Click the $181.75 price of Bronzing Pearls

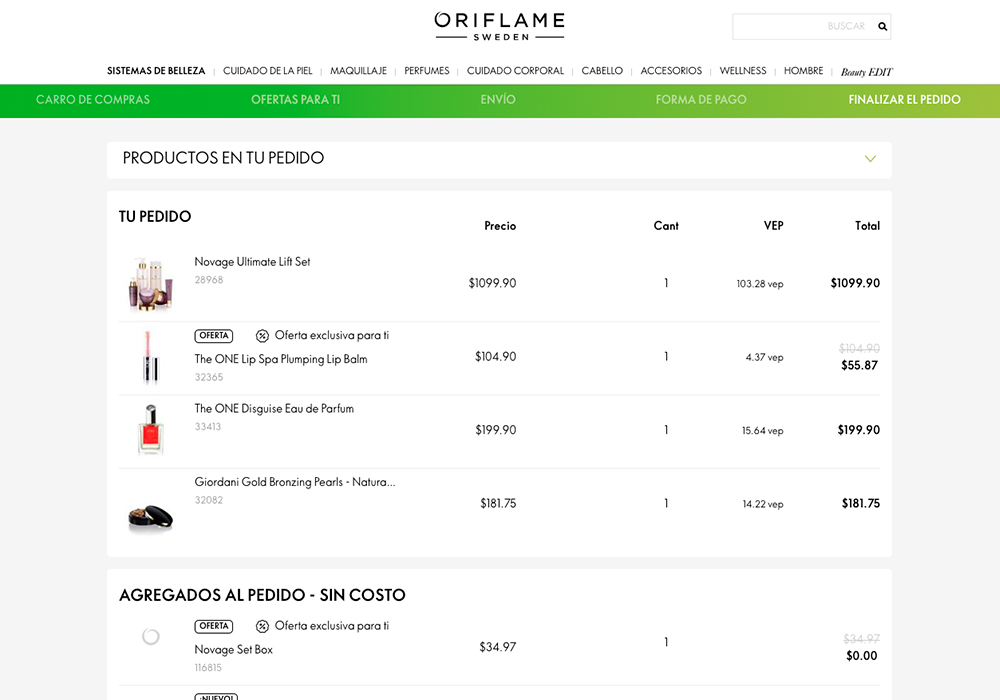[498, 504]
